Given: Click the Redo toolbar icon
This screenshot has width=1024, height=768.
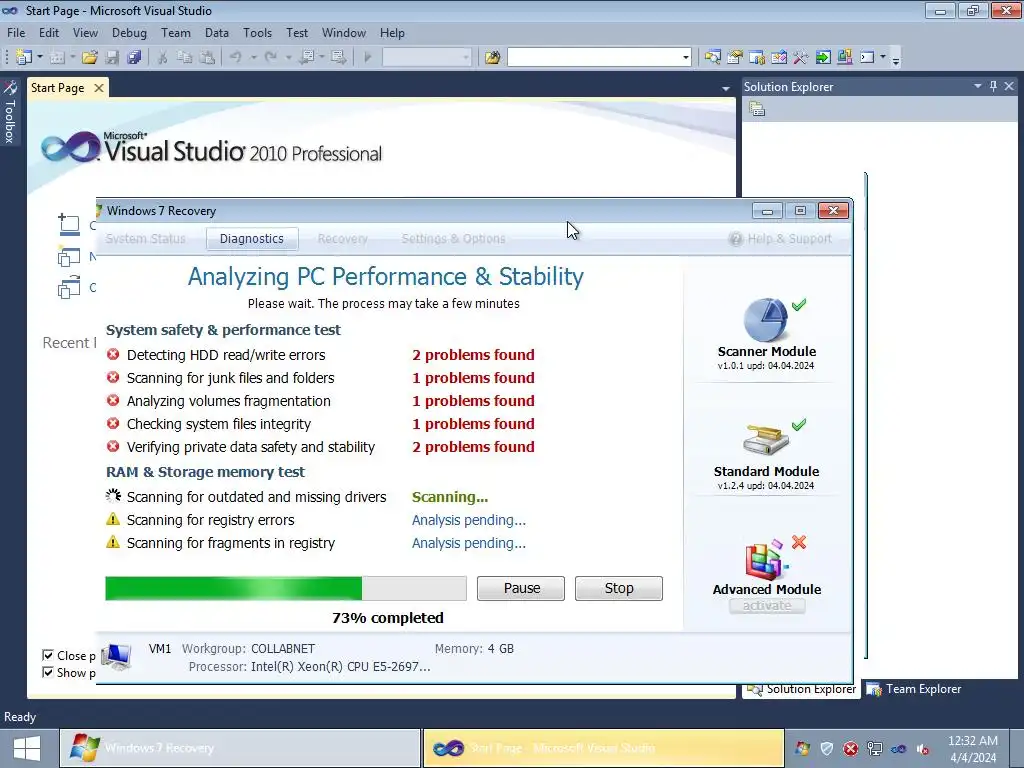Looking at the screenshot, I should tap(270, 57).
